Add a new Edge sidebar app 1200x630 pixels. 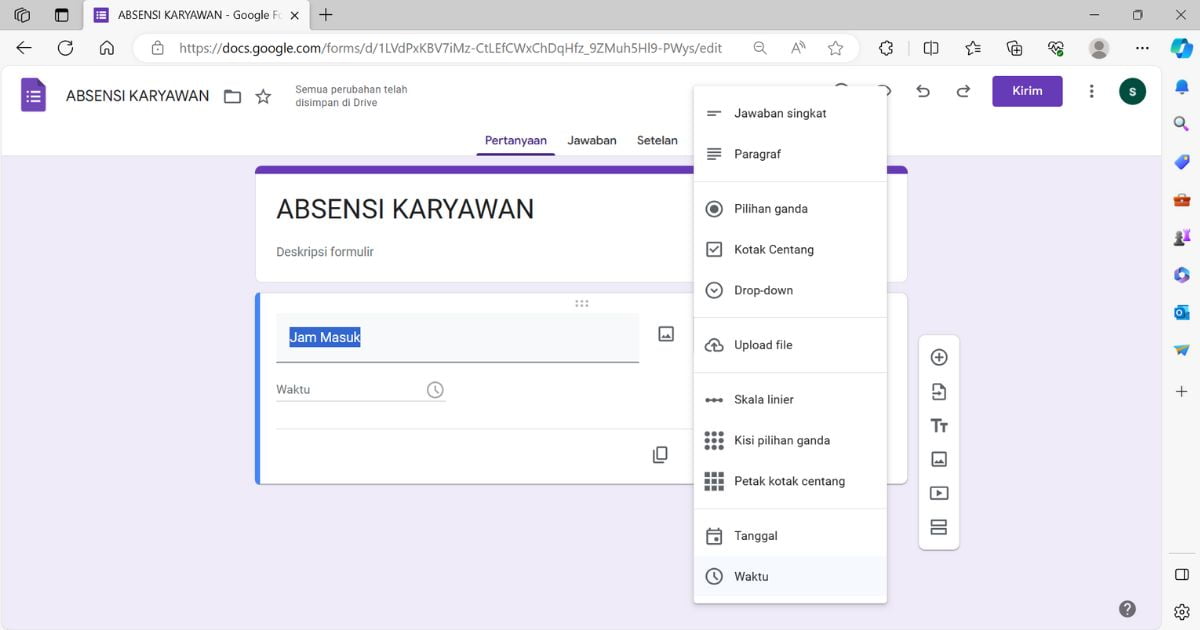1182,391
